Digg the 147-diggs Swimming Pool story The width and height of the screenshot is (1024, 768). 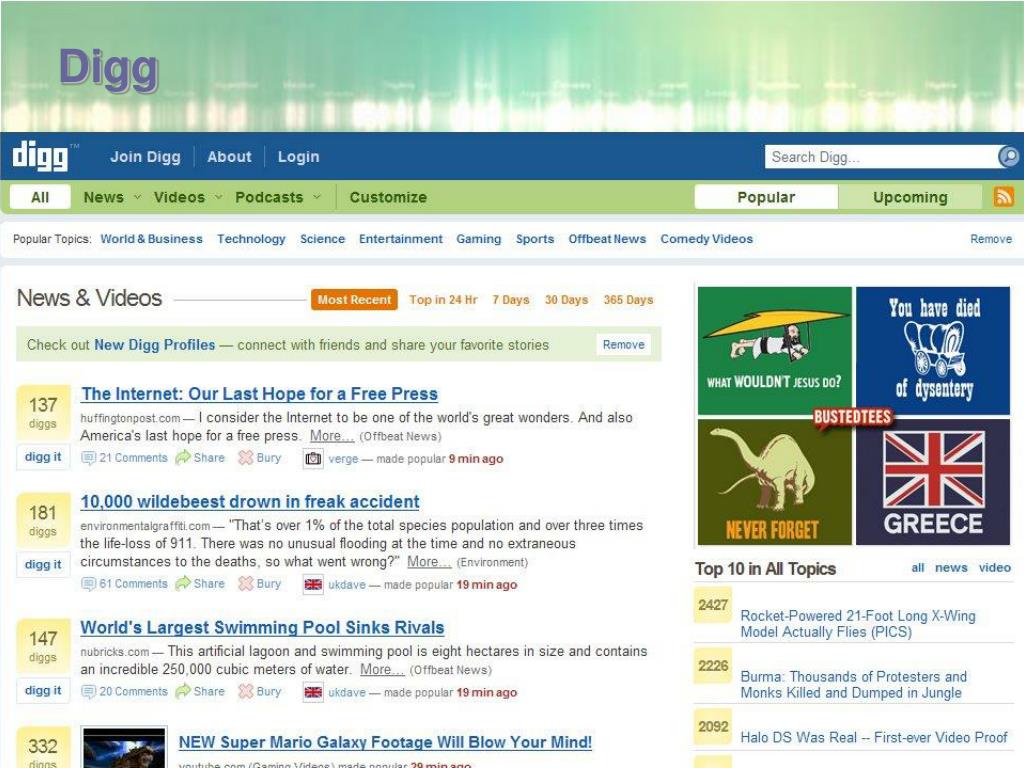(42, 690)
